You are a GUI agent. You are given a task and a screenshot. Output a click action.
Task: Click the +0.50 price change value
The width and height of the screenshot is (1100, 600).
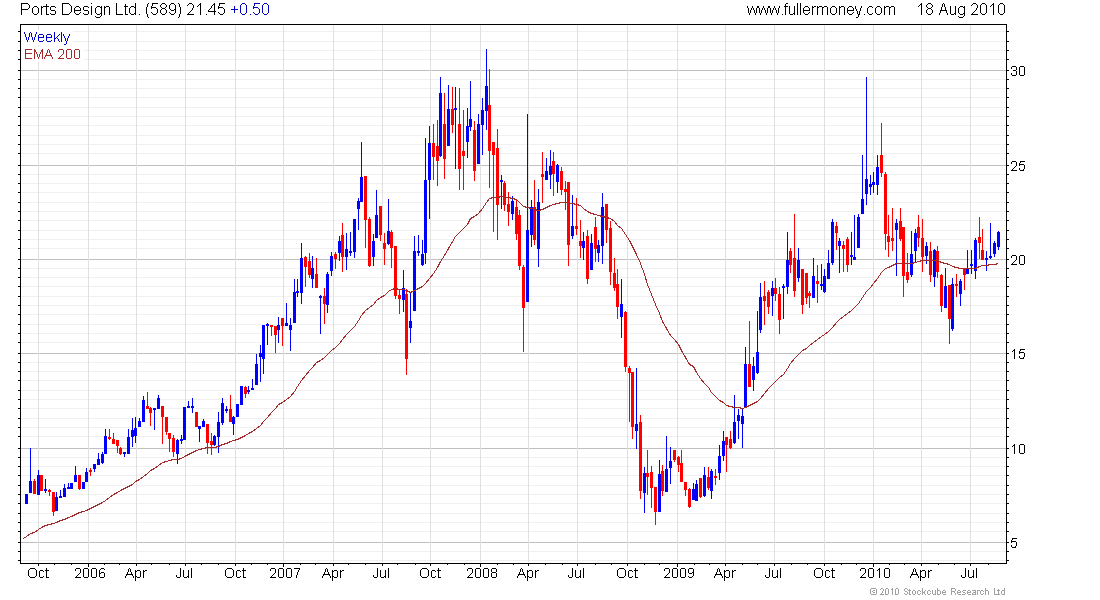[x=250, y=10]
